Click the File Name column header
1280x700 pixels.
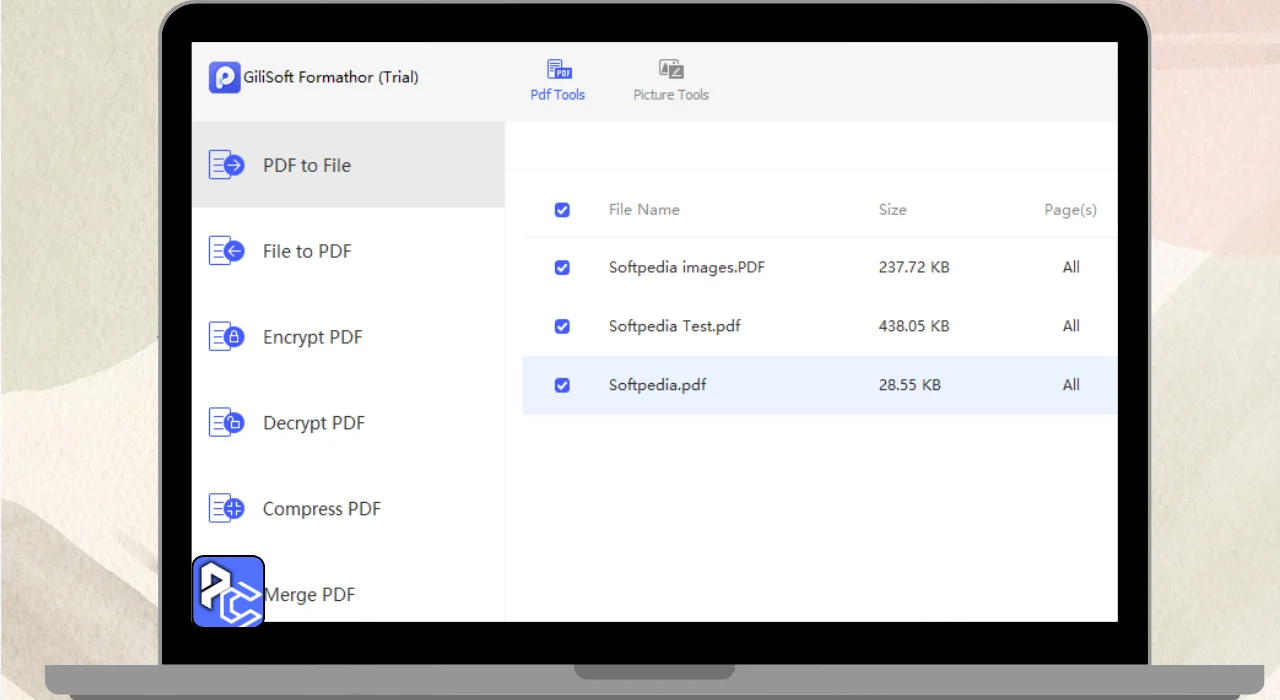pos(644,210)
